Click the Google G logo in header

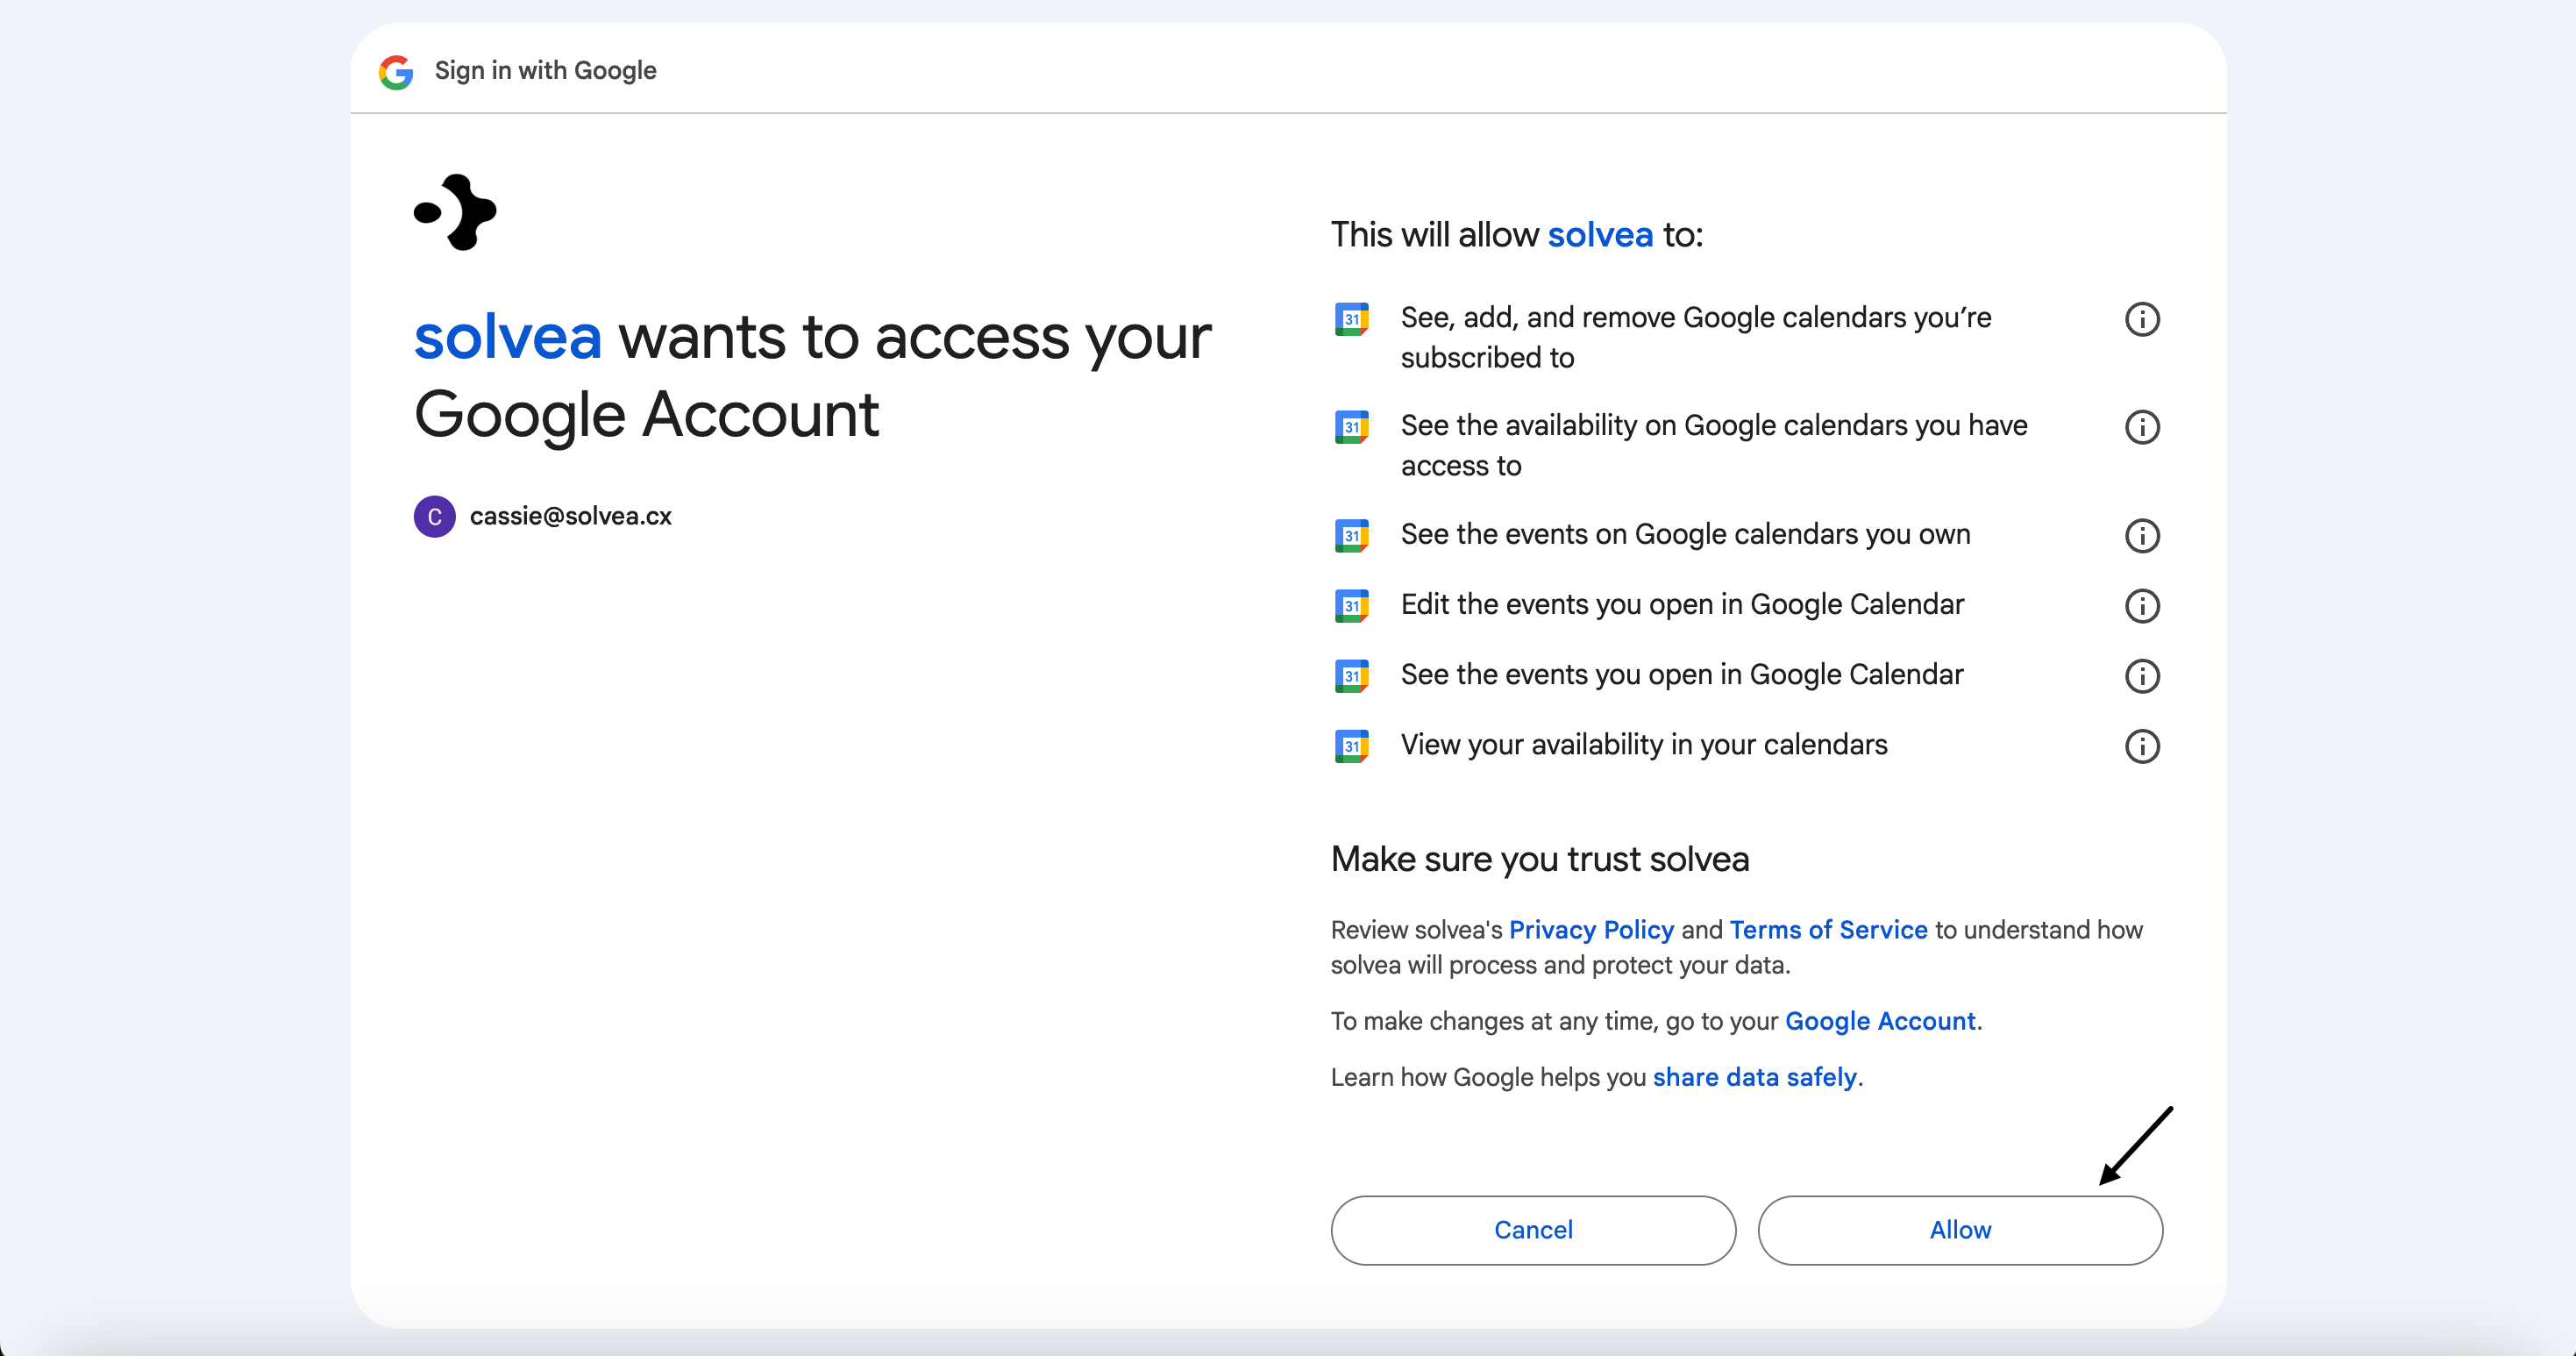point(396,71)
